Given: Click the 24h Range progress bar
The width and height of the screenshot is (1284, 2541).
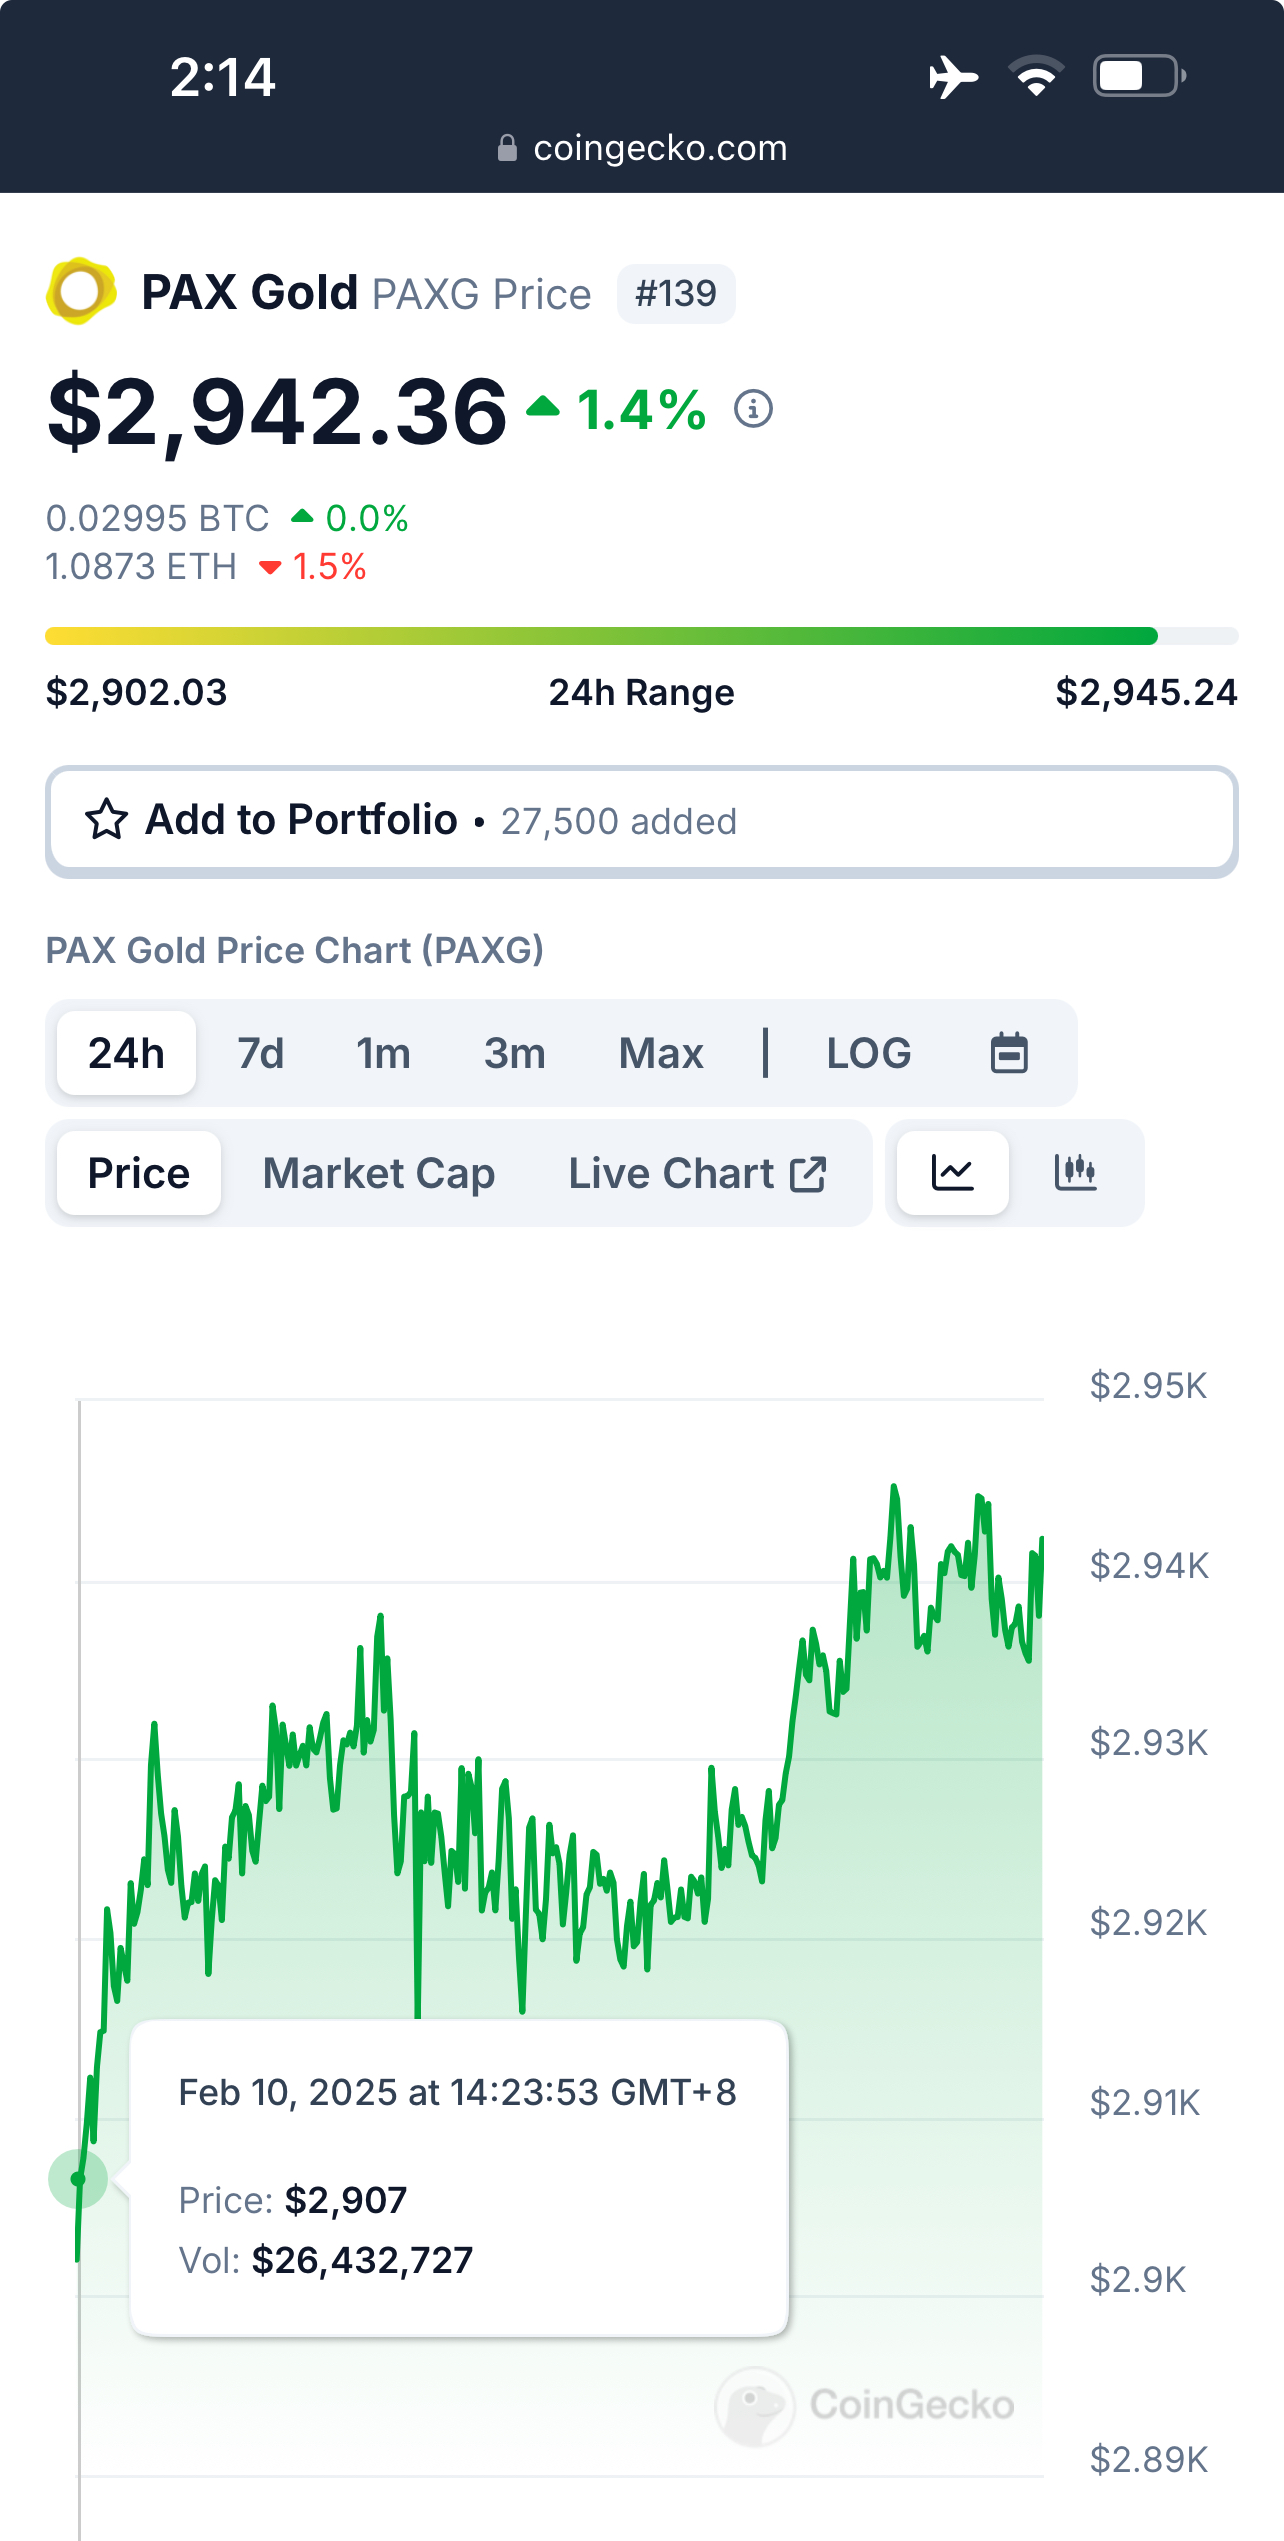Looking at the screenshot, I should click(641, 636).
